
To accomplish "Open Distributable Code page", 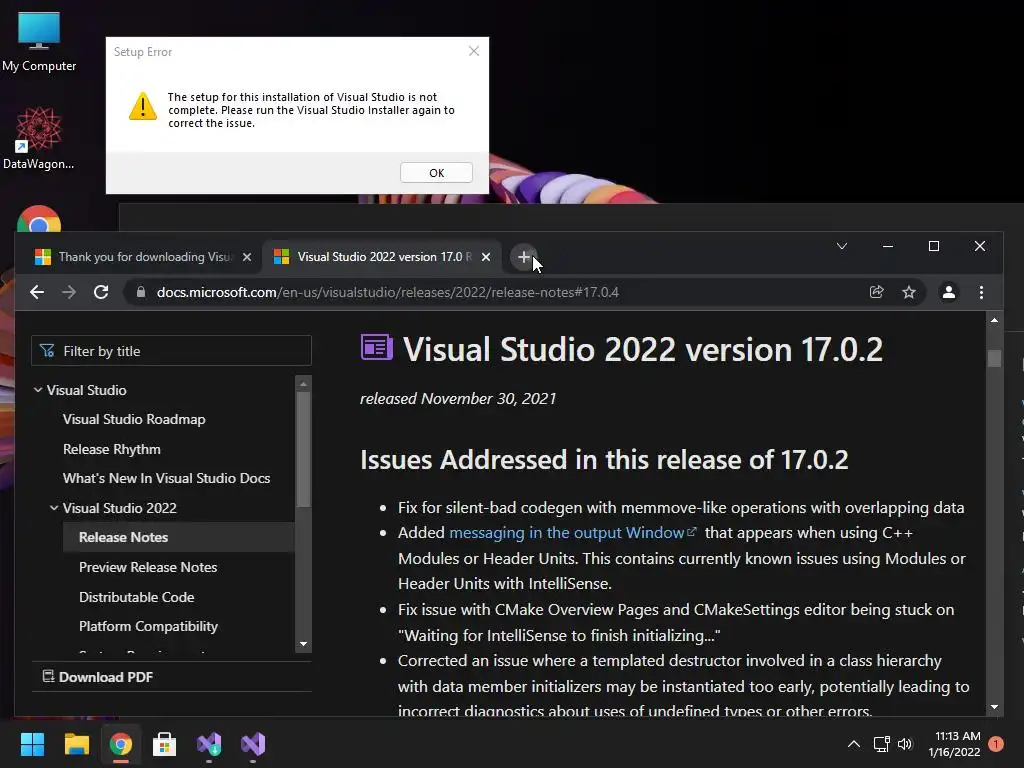I will (136, 597).
